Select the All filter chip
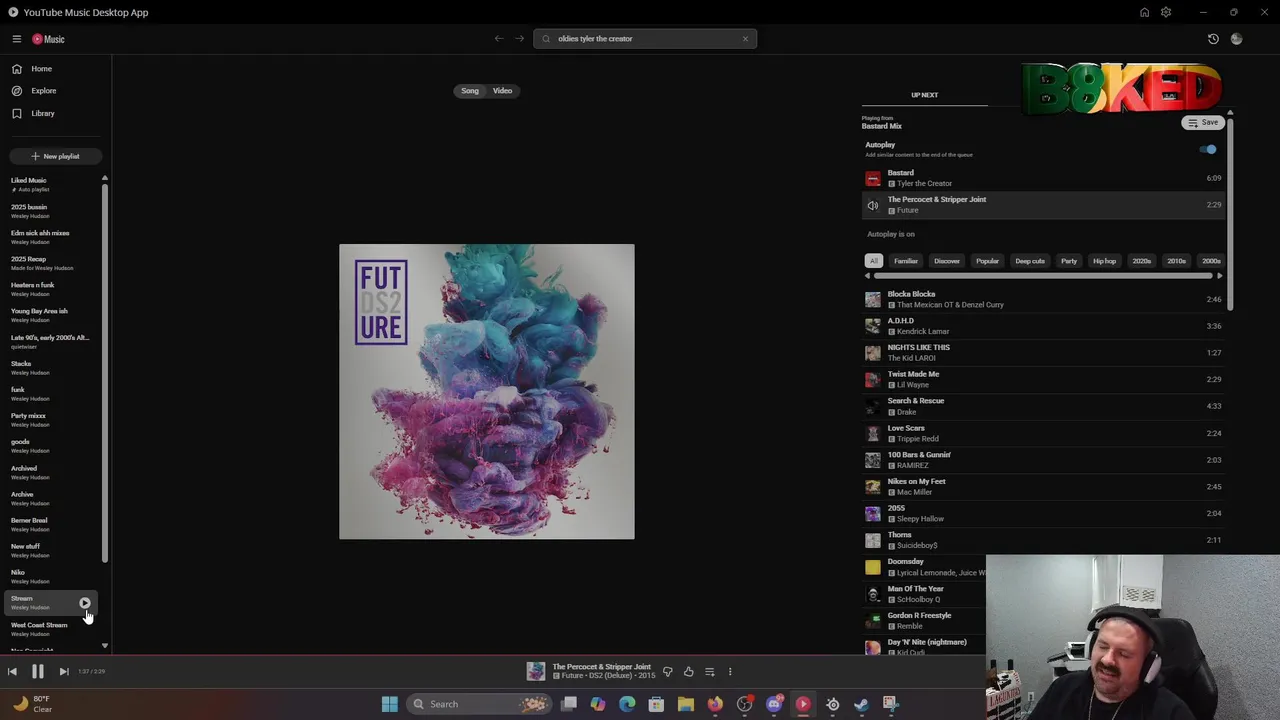 point(874,261)
